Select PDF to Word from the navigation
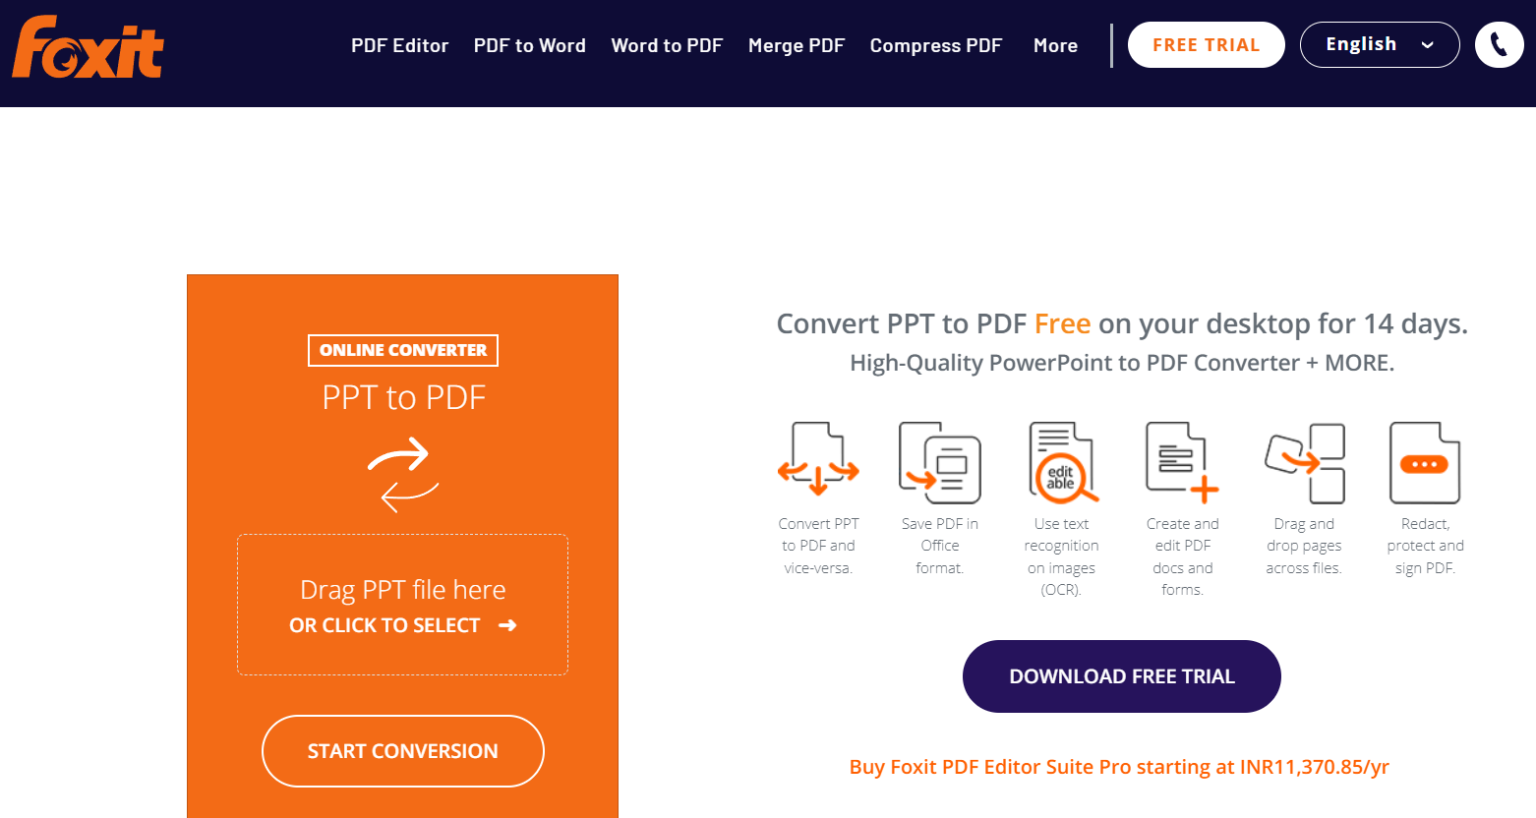 coord(530,45)
